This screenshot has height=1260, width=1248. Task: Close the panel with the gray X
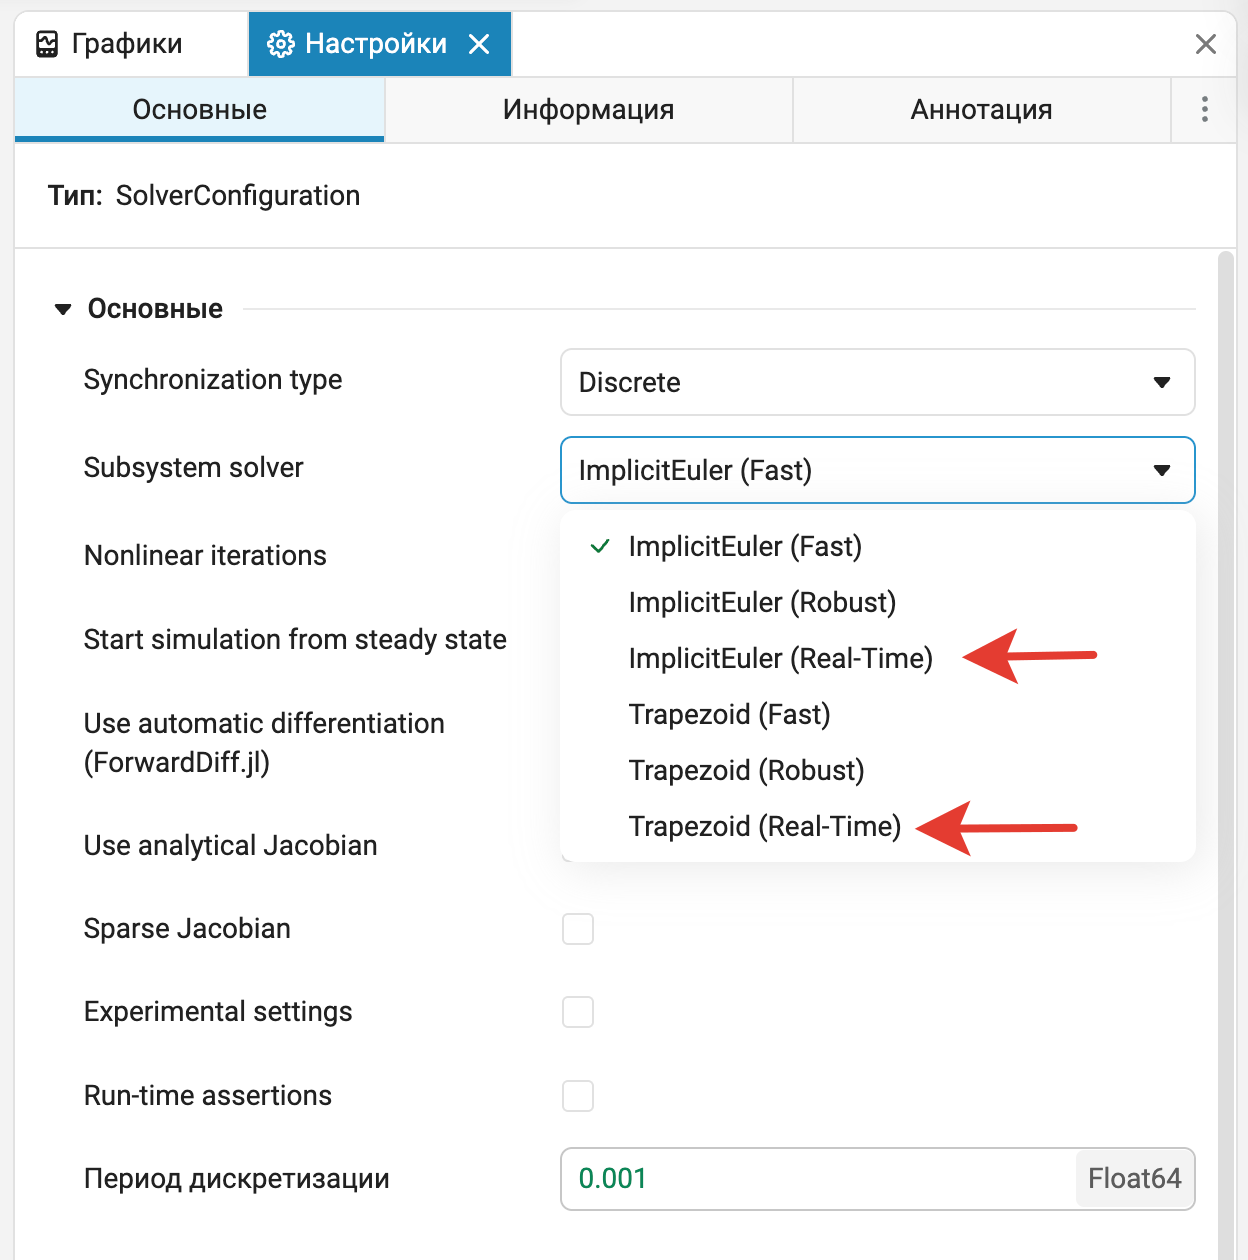click(1205, 44)
